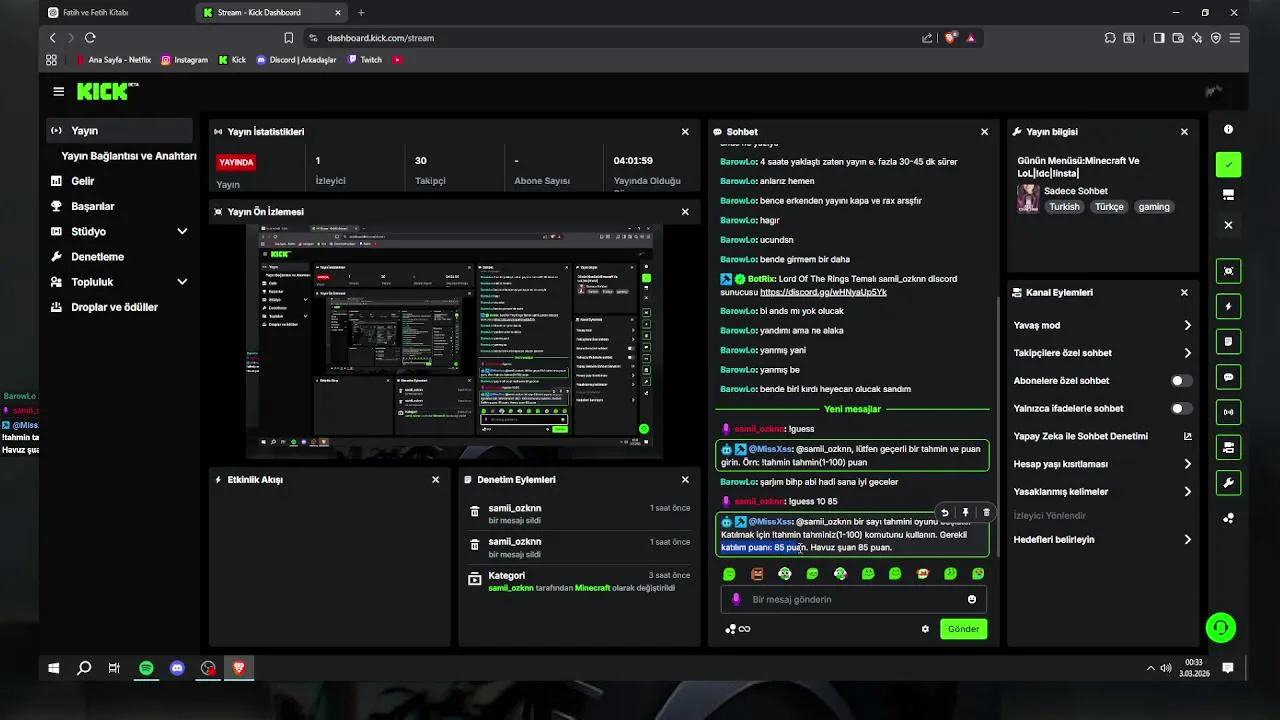
Task: Click the layout panels icon in right sidebar
Action: click(x=1228, y=195)
